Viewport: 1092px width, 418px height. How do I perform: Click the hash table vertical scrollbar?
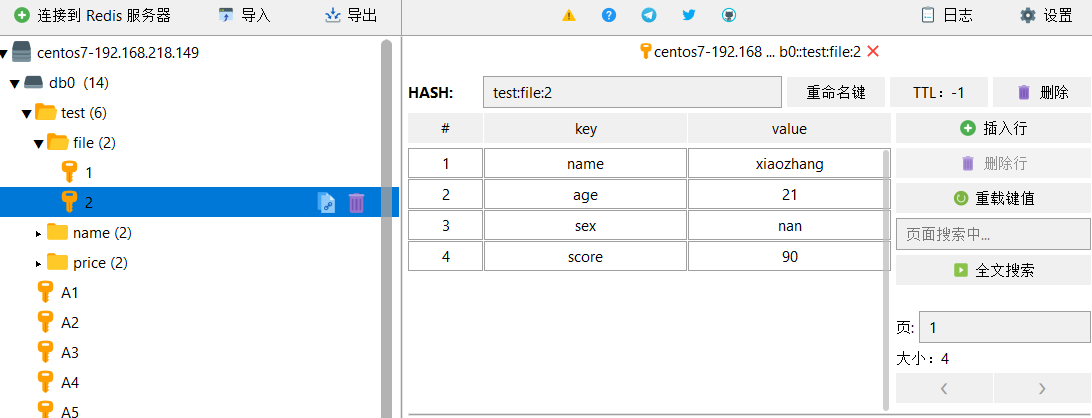click(x=886, y=279)
